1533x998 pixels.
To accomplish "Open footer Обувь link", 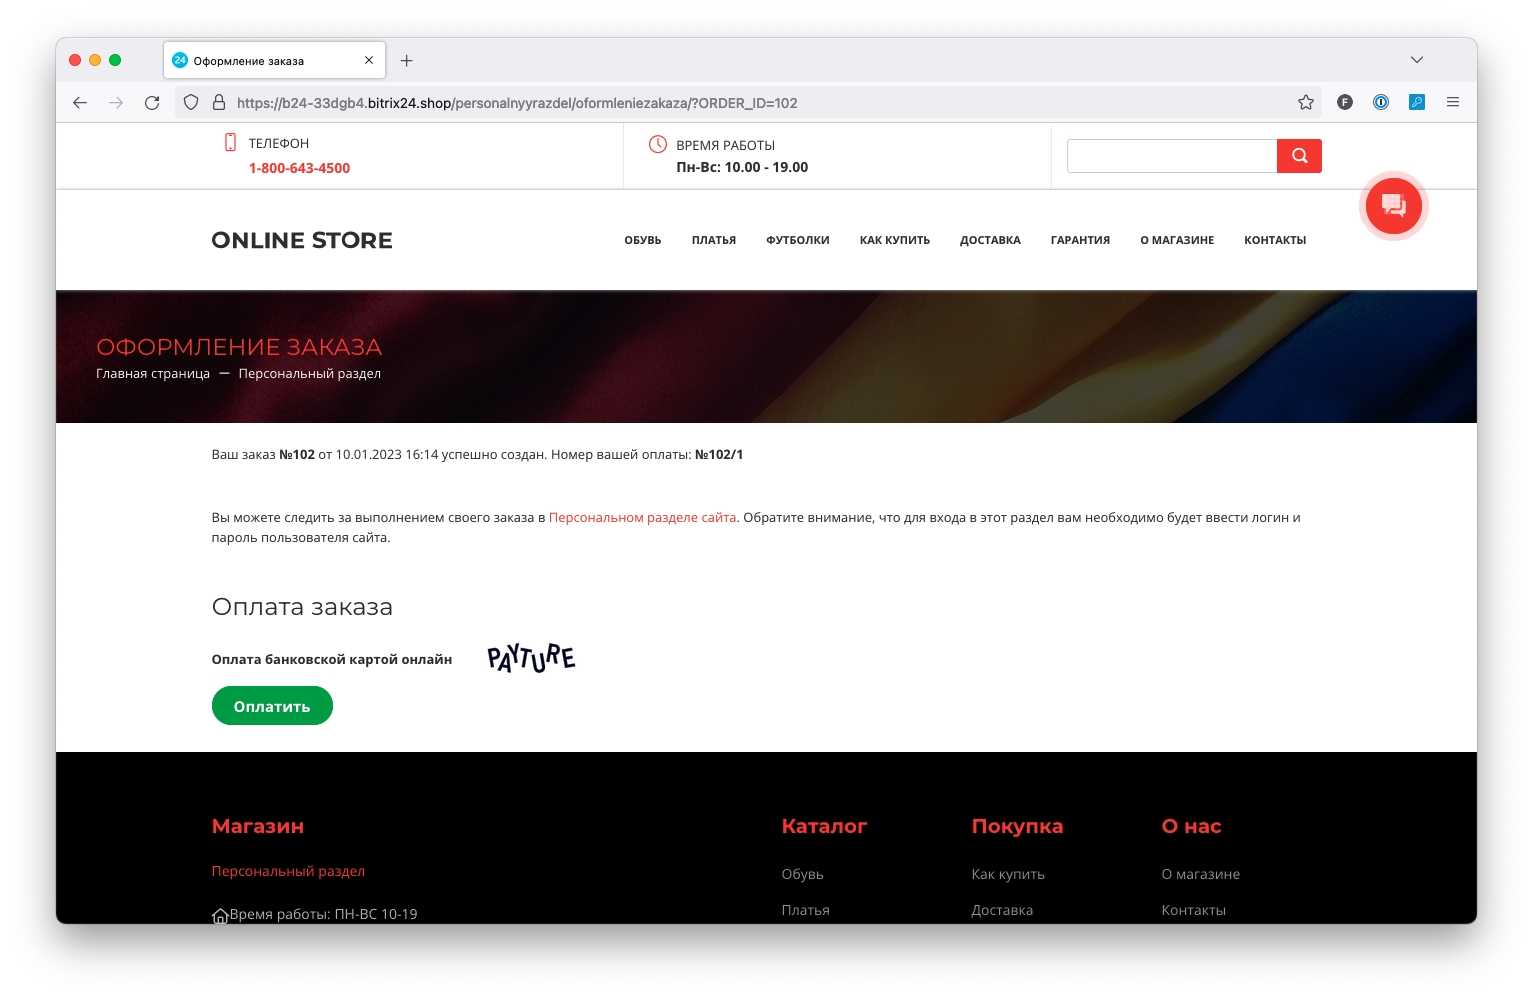I will coord(803,874).
